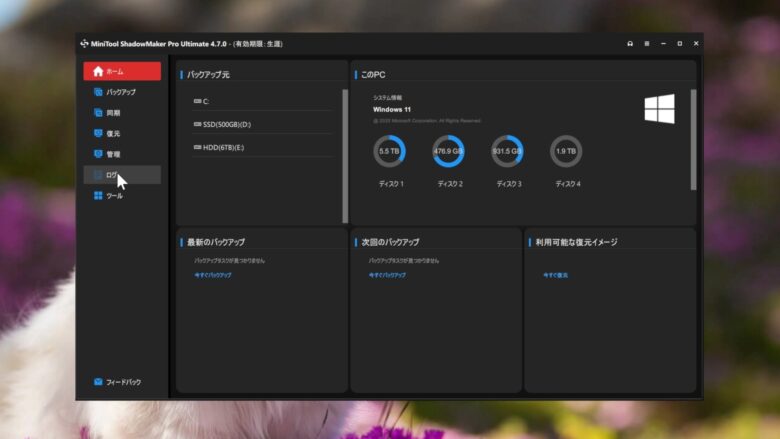Click the フィードバック (Feedback) envelope icon

coord(98,382)
